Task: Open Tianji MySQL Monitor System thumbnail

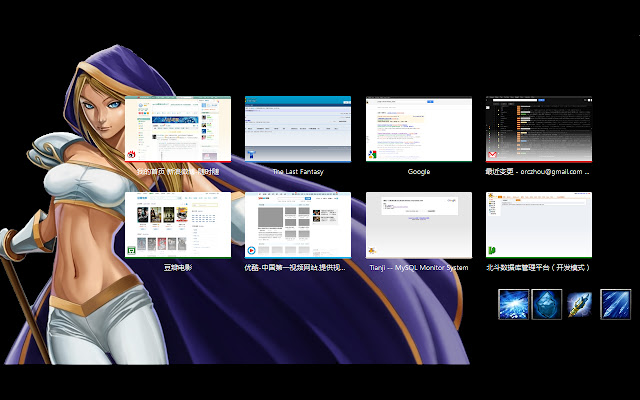Action: (x=419, y=225)
